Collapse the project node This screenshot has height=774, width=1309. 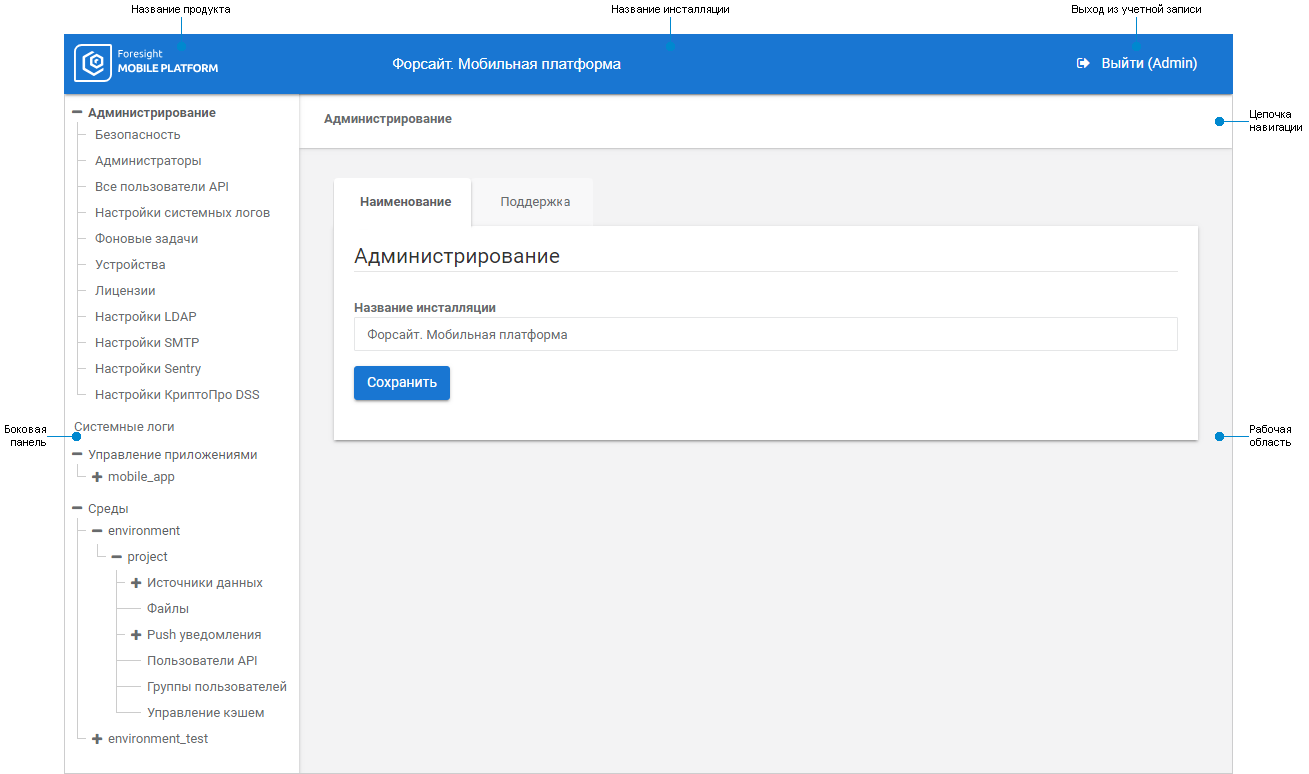(116, 557)
